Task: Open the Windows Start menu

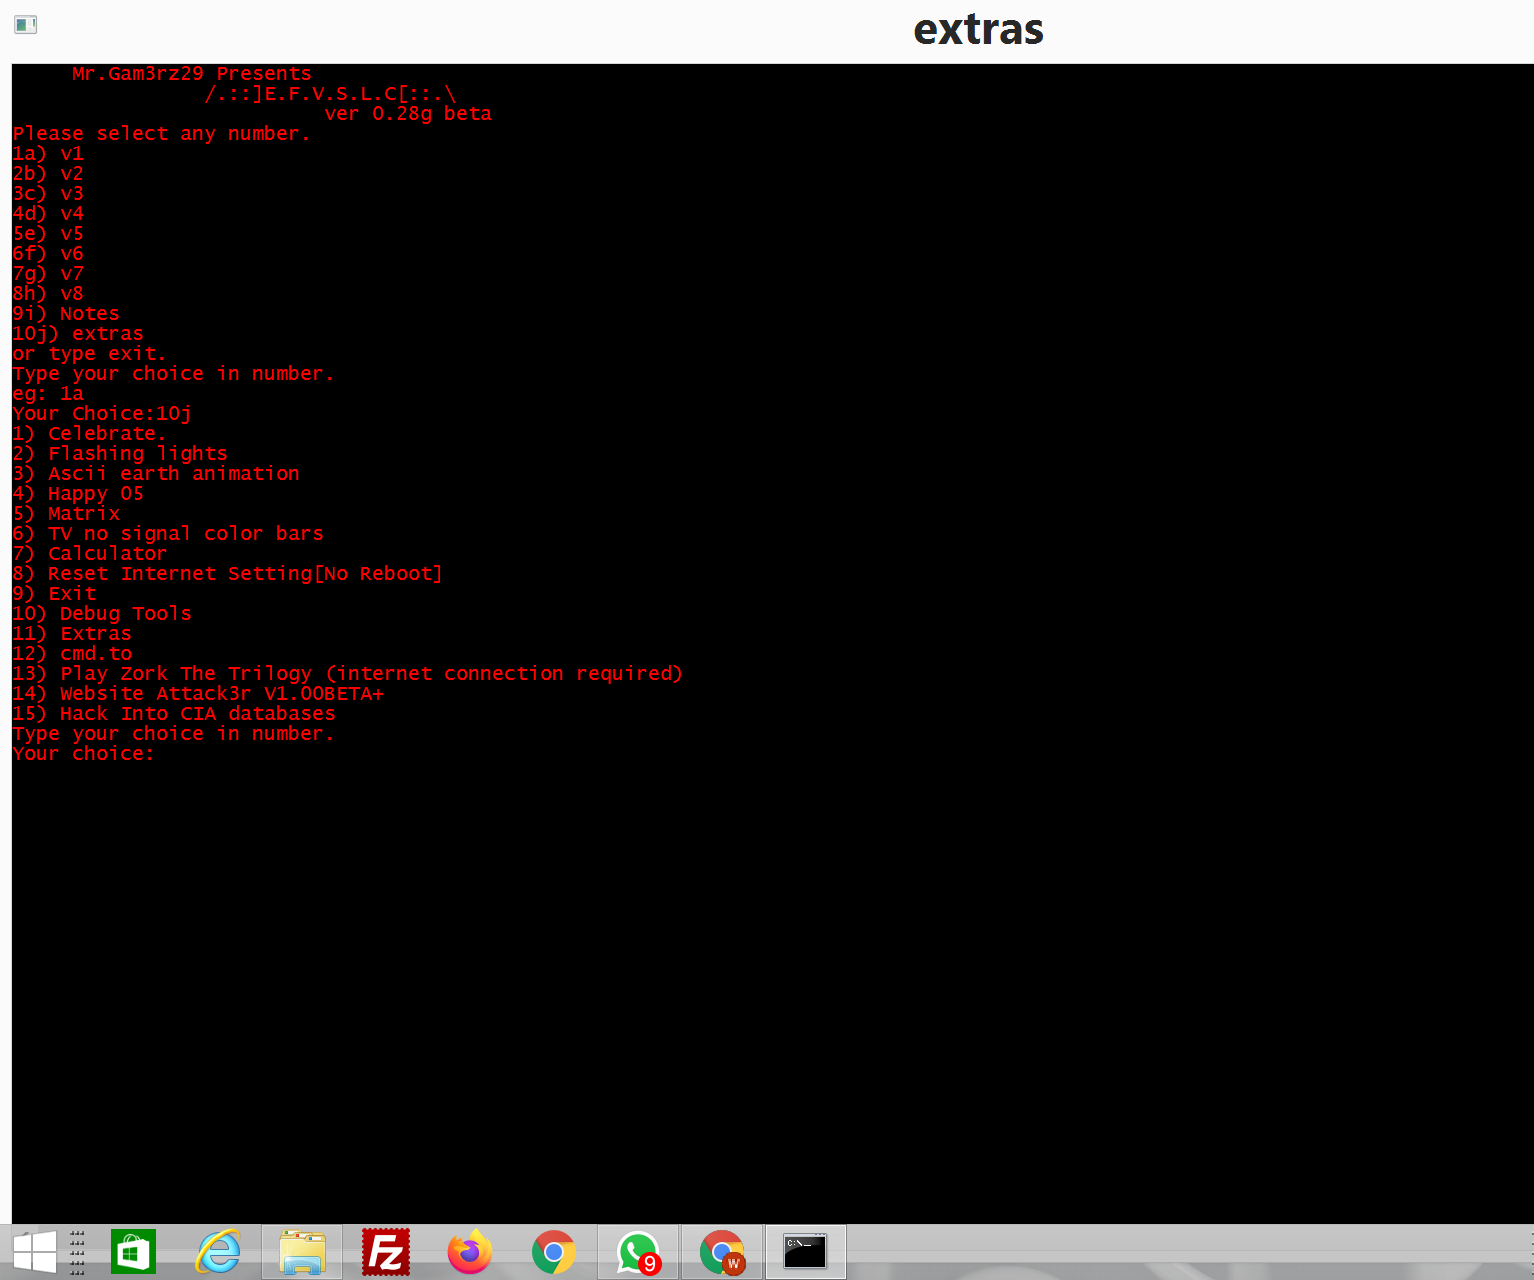Action: coord(35,1252)
